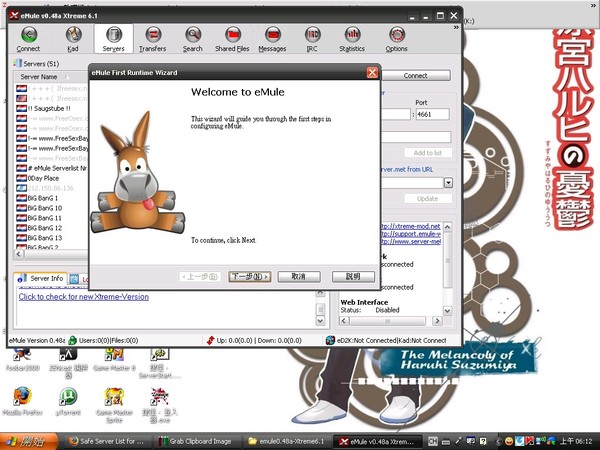This screenshot has width=600, height=450.
Task: Switch to 'Safe Server List for...' taskbar item
Action: (107, 441)
